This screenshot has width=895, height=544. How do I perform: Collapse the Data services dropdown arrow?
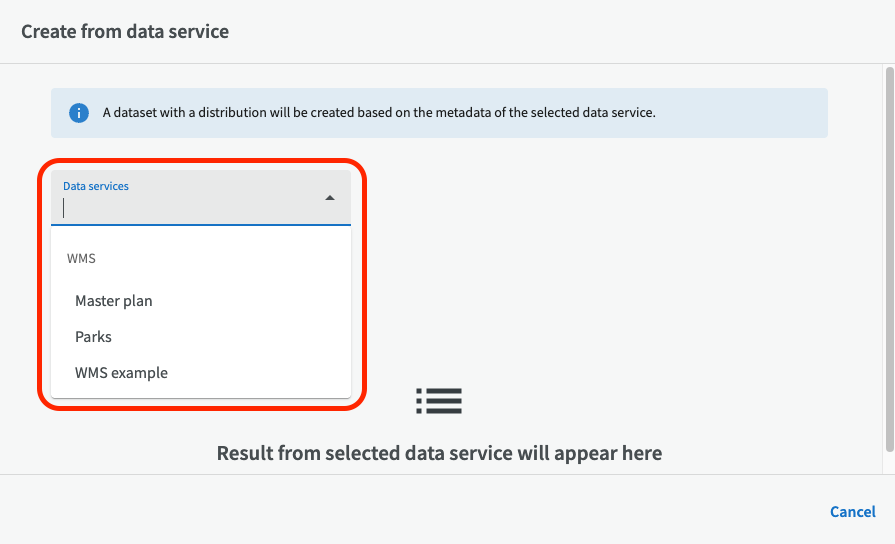pos(330,198)
